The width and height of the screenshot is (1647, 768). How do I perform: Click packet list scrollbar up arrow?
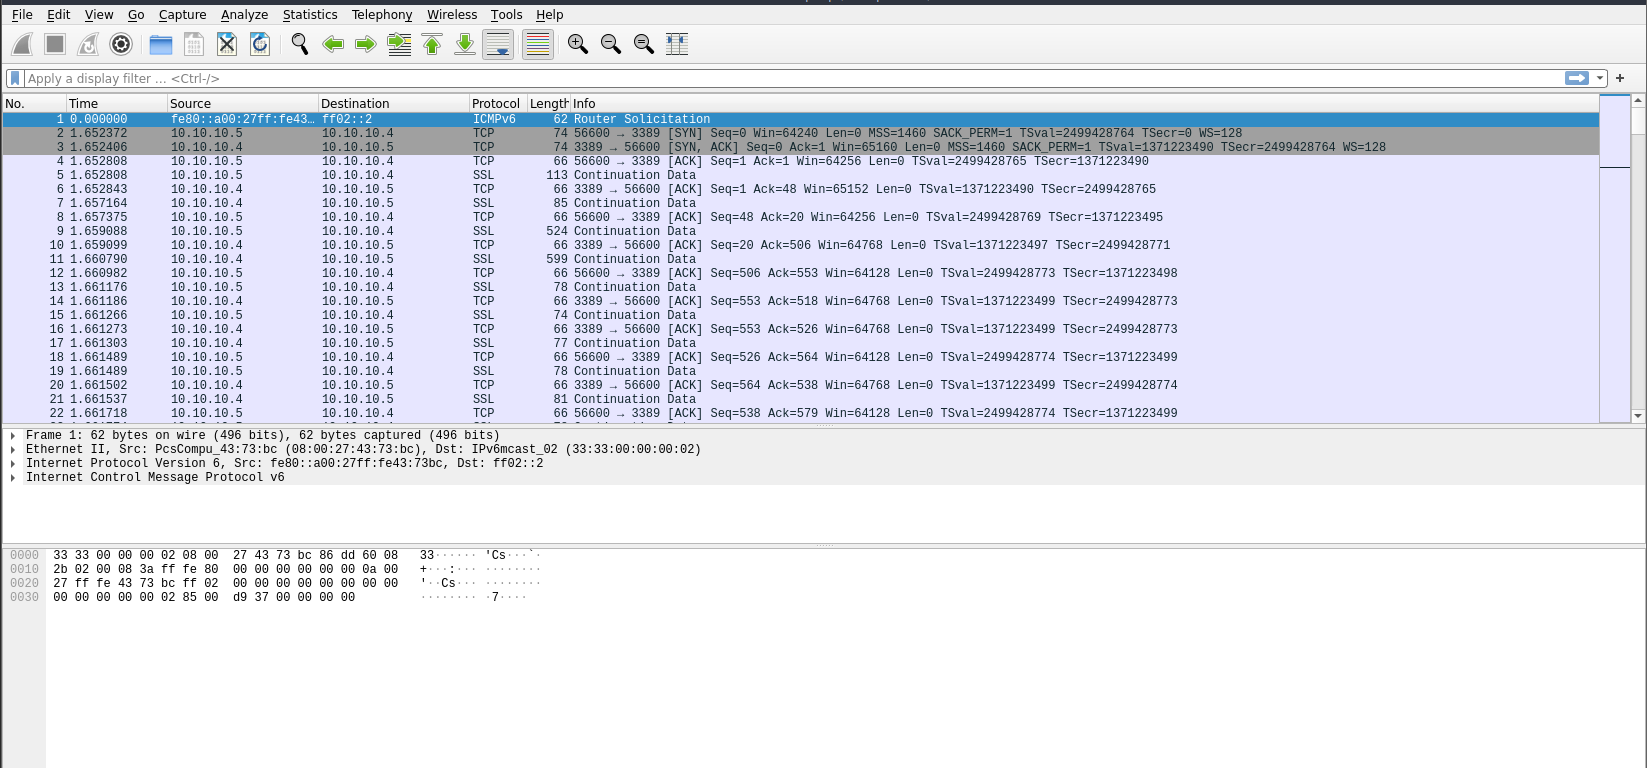[x=1638, y=101]
